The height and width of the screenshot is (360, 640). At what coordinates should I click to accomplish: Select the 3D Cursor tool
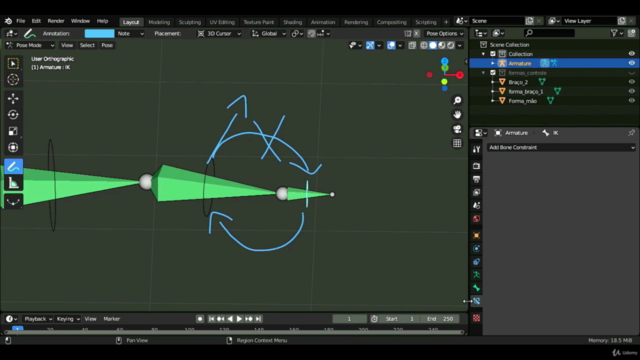point(13,80)
